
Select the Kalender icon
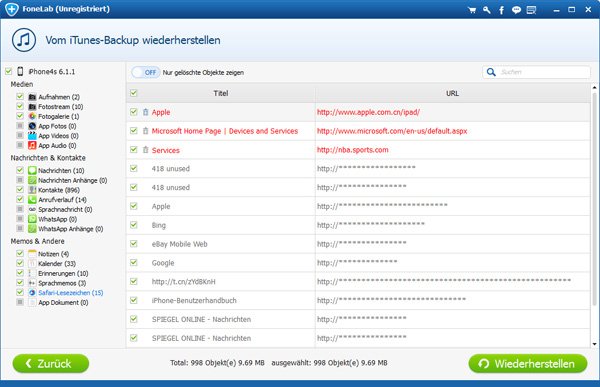[x=32, y=263]
